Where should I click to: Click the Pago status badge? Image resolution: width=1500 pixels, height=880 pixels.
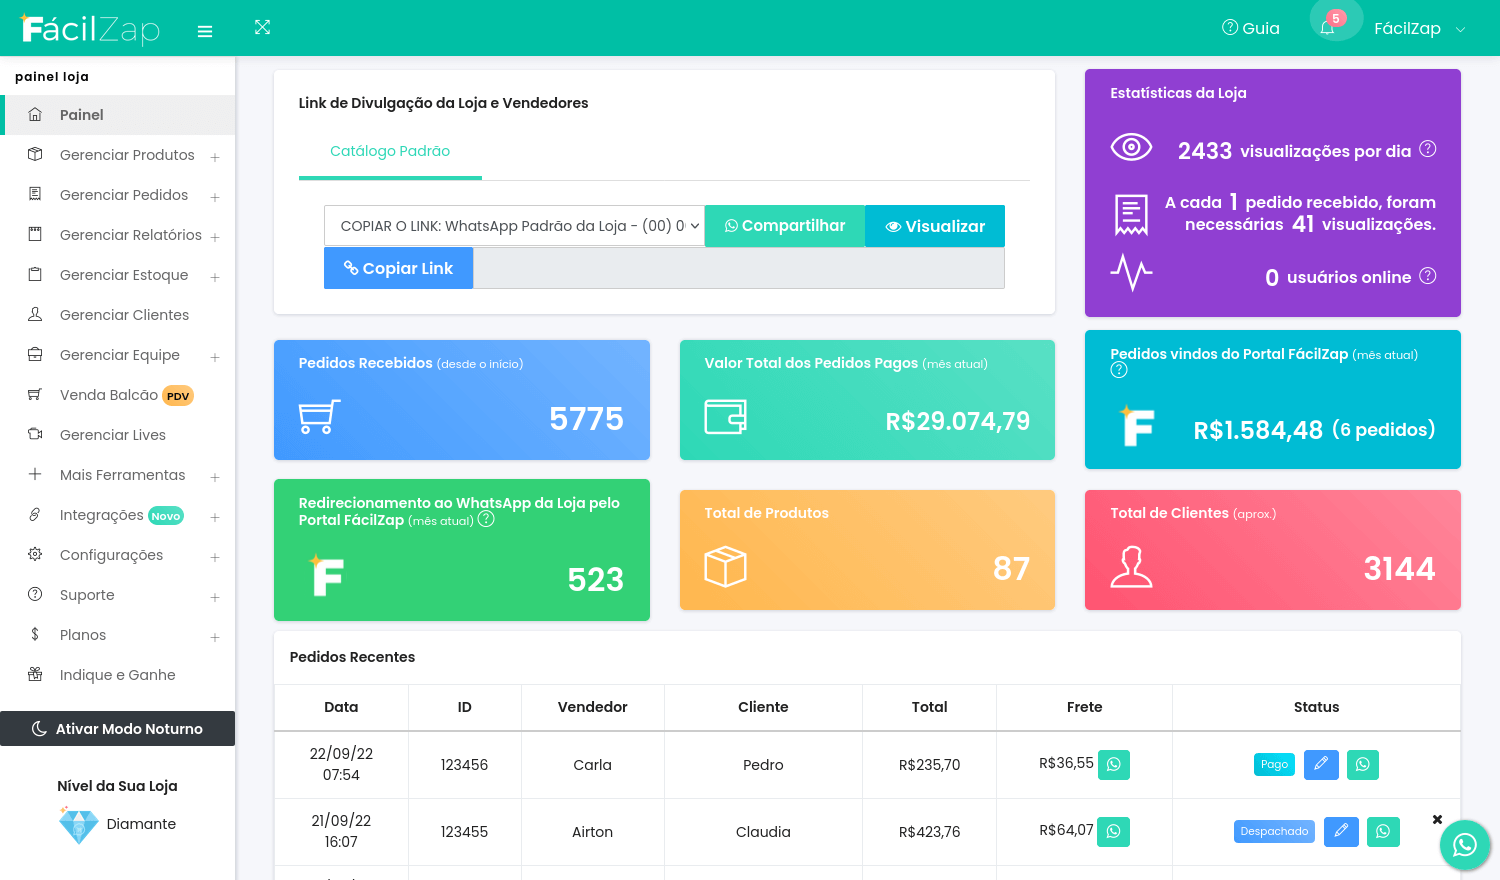click(x=1274, y=764)
